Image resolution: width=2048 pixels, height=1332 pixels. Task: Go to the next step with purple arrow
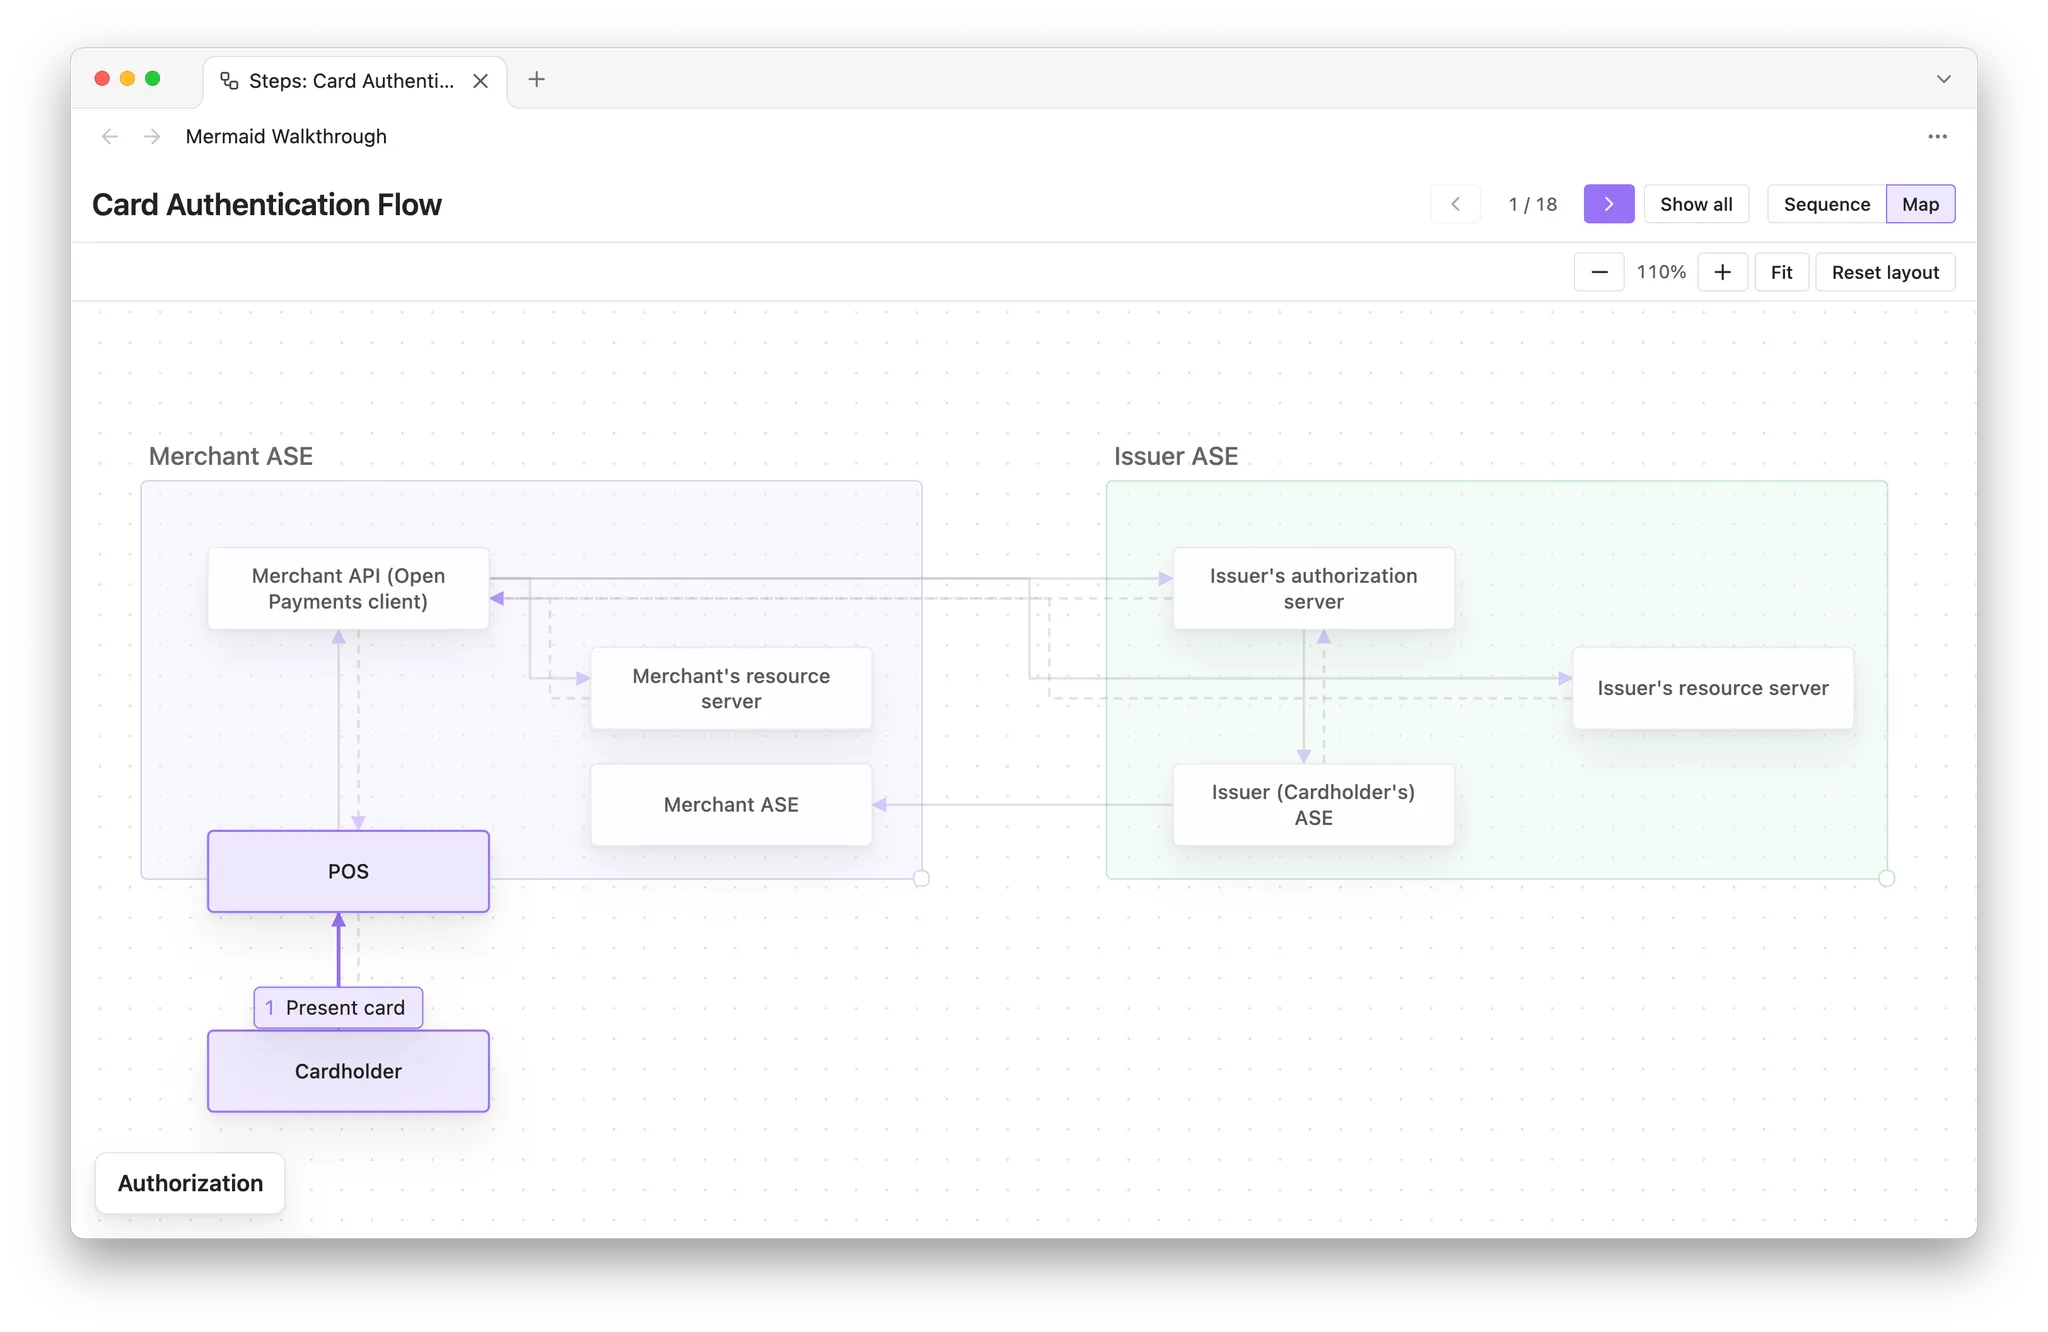point(1608,204)
